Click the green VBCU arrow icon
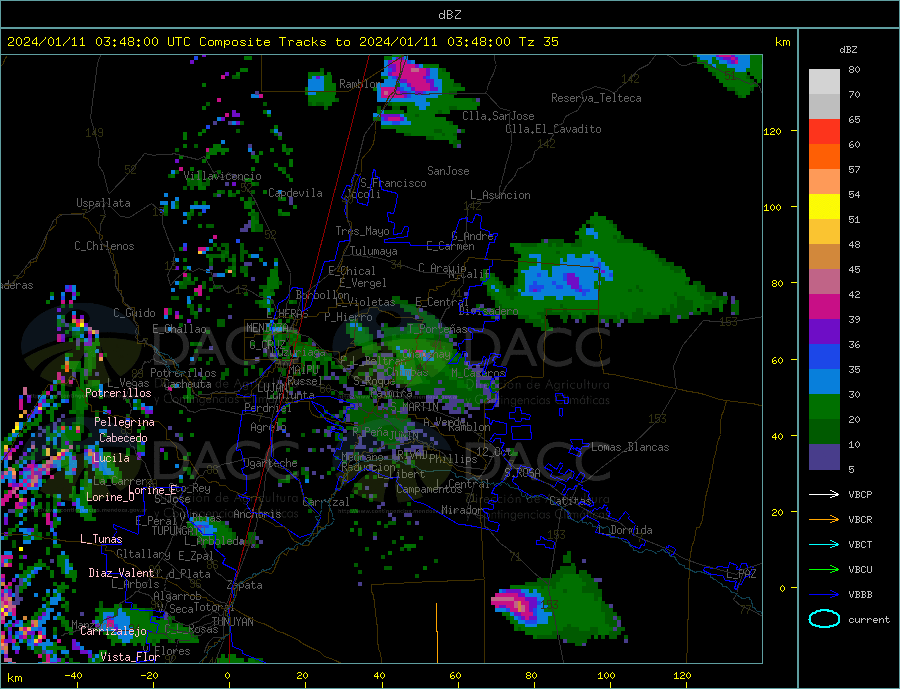The width and height of the screenshot is (900, 689). coord(824,570)
